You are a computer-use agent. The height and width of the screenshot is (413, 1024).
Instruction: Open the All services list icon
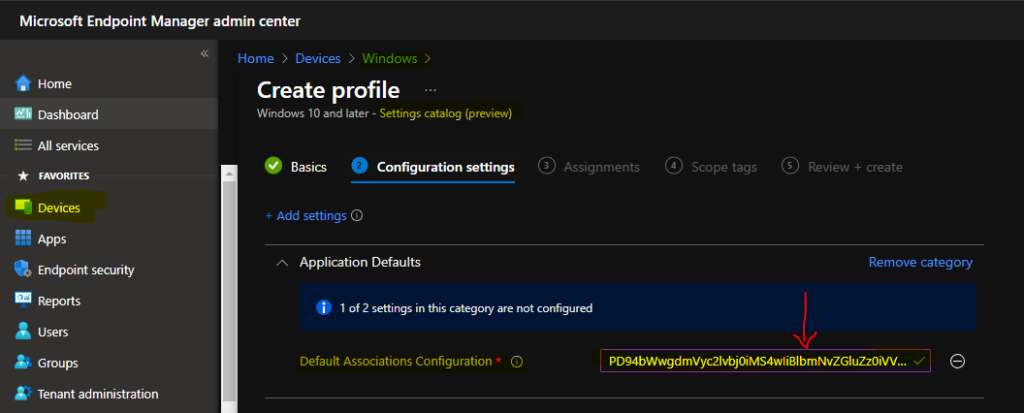pyautogui.click(x=23, y=145)
